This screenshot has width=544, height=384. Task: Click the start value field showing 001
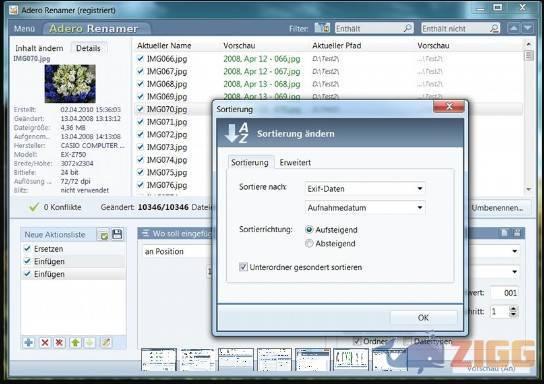pos(505,293)
